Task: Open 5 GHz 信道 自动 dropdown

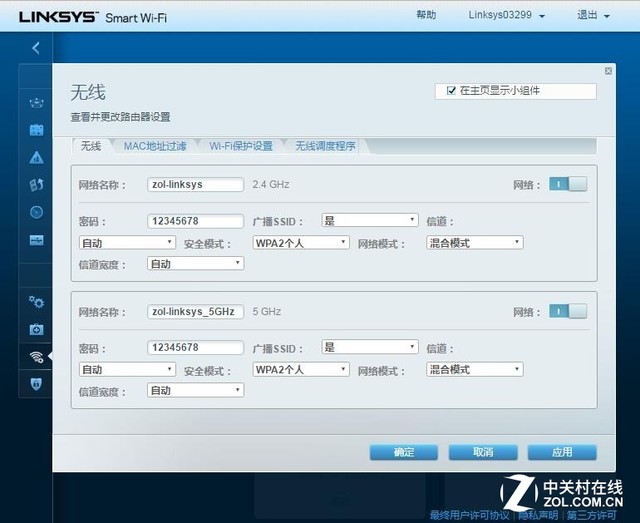Action: (x=127, y=369)
